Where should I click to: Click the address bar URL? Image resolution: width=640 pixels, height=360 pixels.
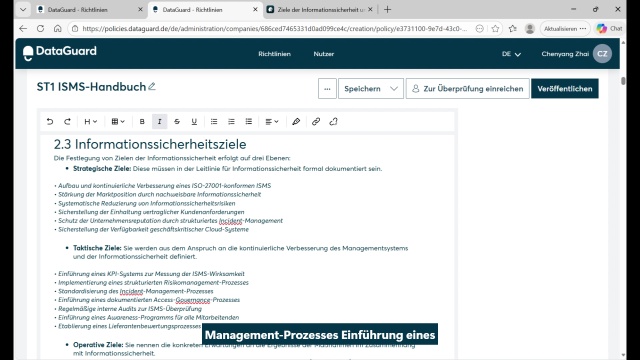pos(274,29)
